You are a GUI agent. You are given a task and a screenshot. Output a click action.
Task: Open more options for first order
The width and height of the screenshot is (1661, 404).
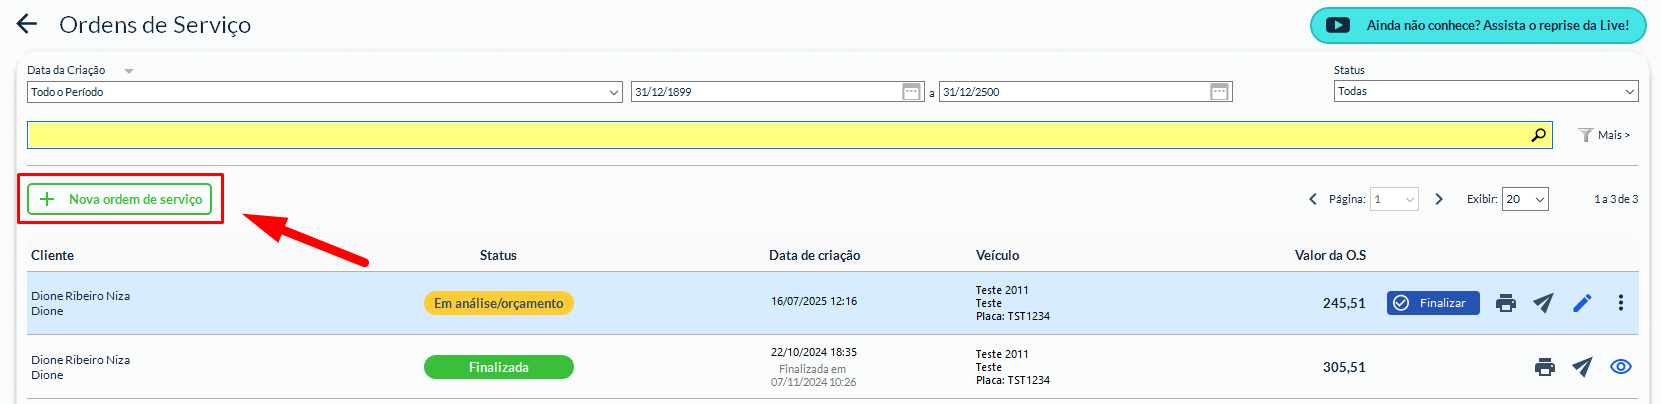(x=1620, y=303)
